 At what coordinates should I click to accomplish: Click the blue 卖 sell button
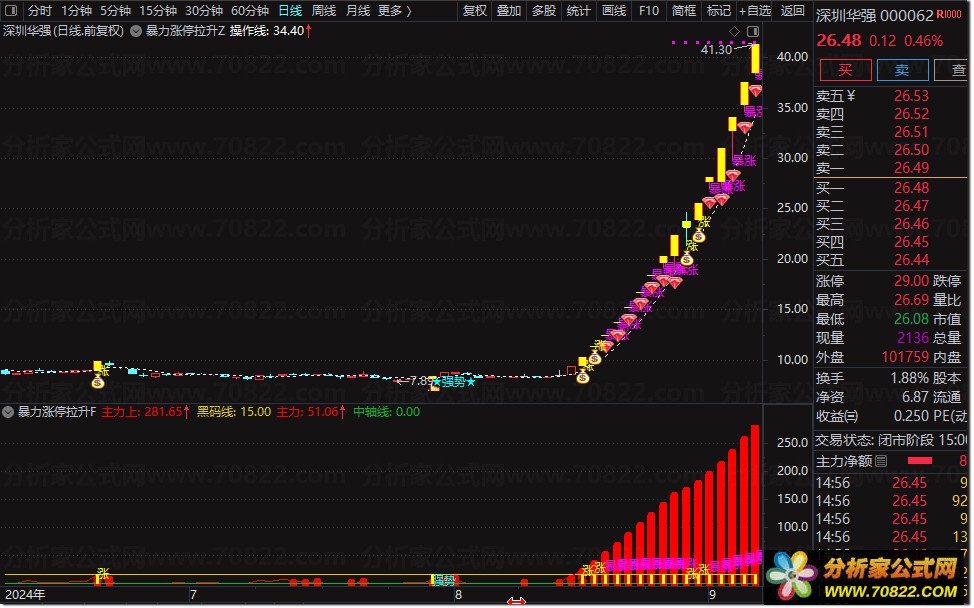coord(903,70)
